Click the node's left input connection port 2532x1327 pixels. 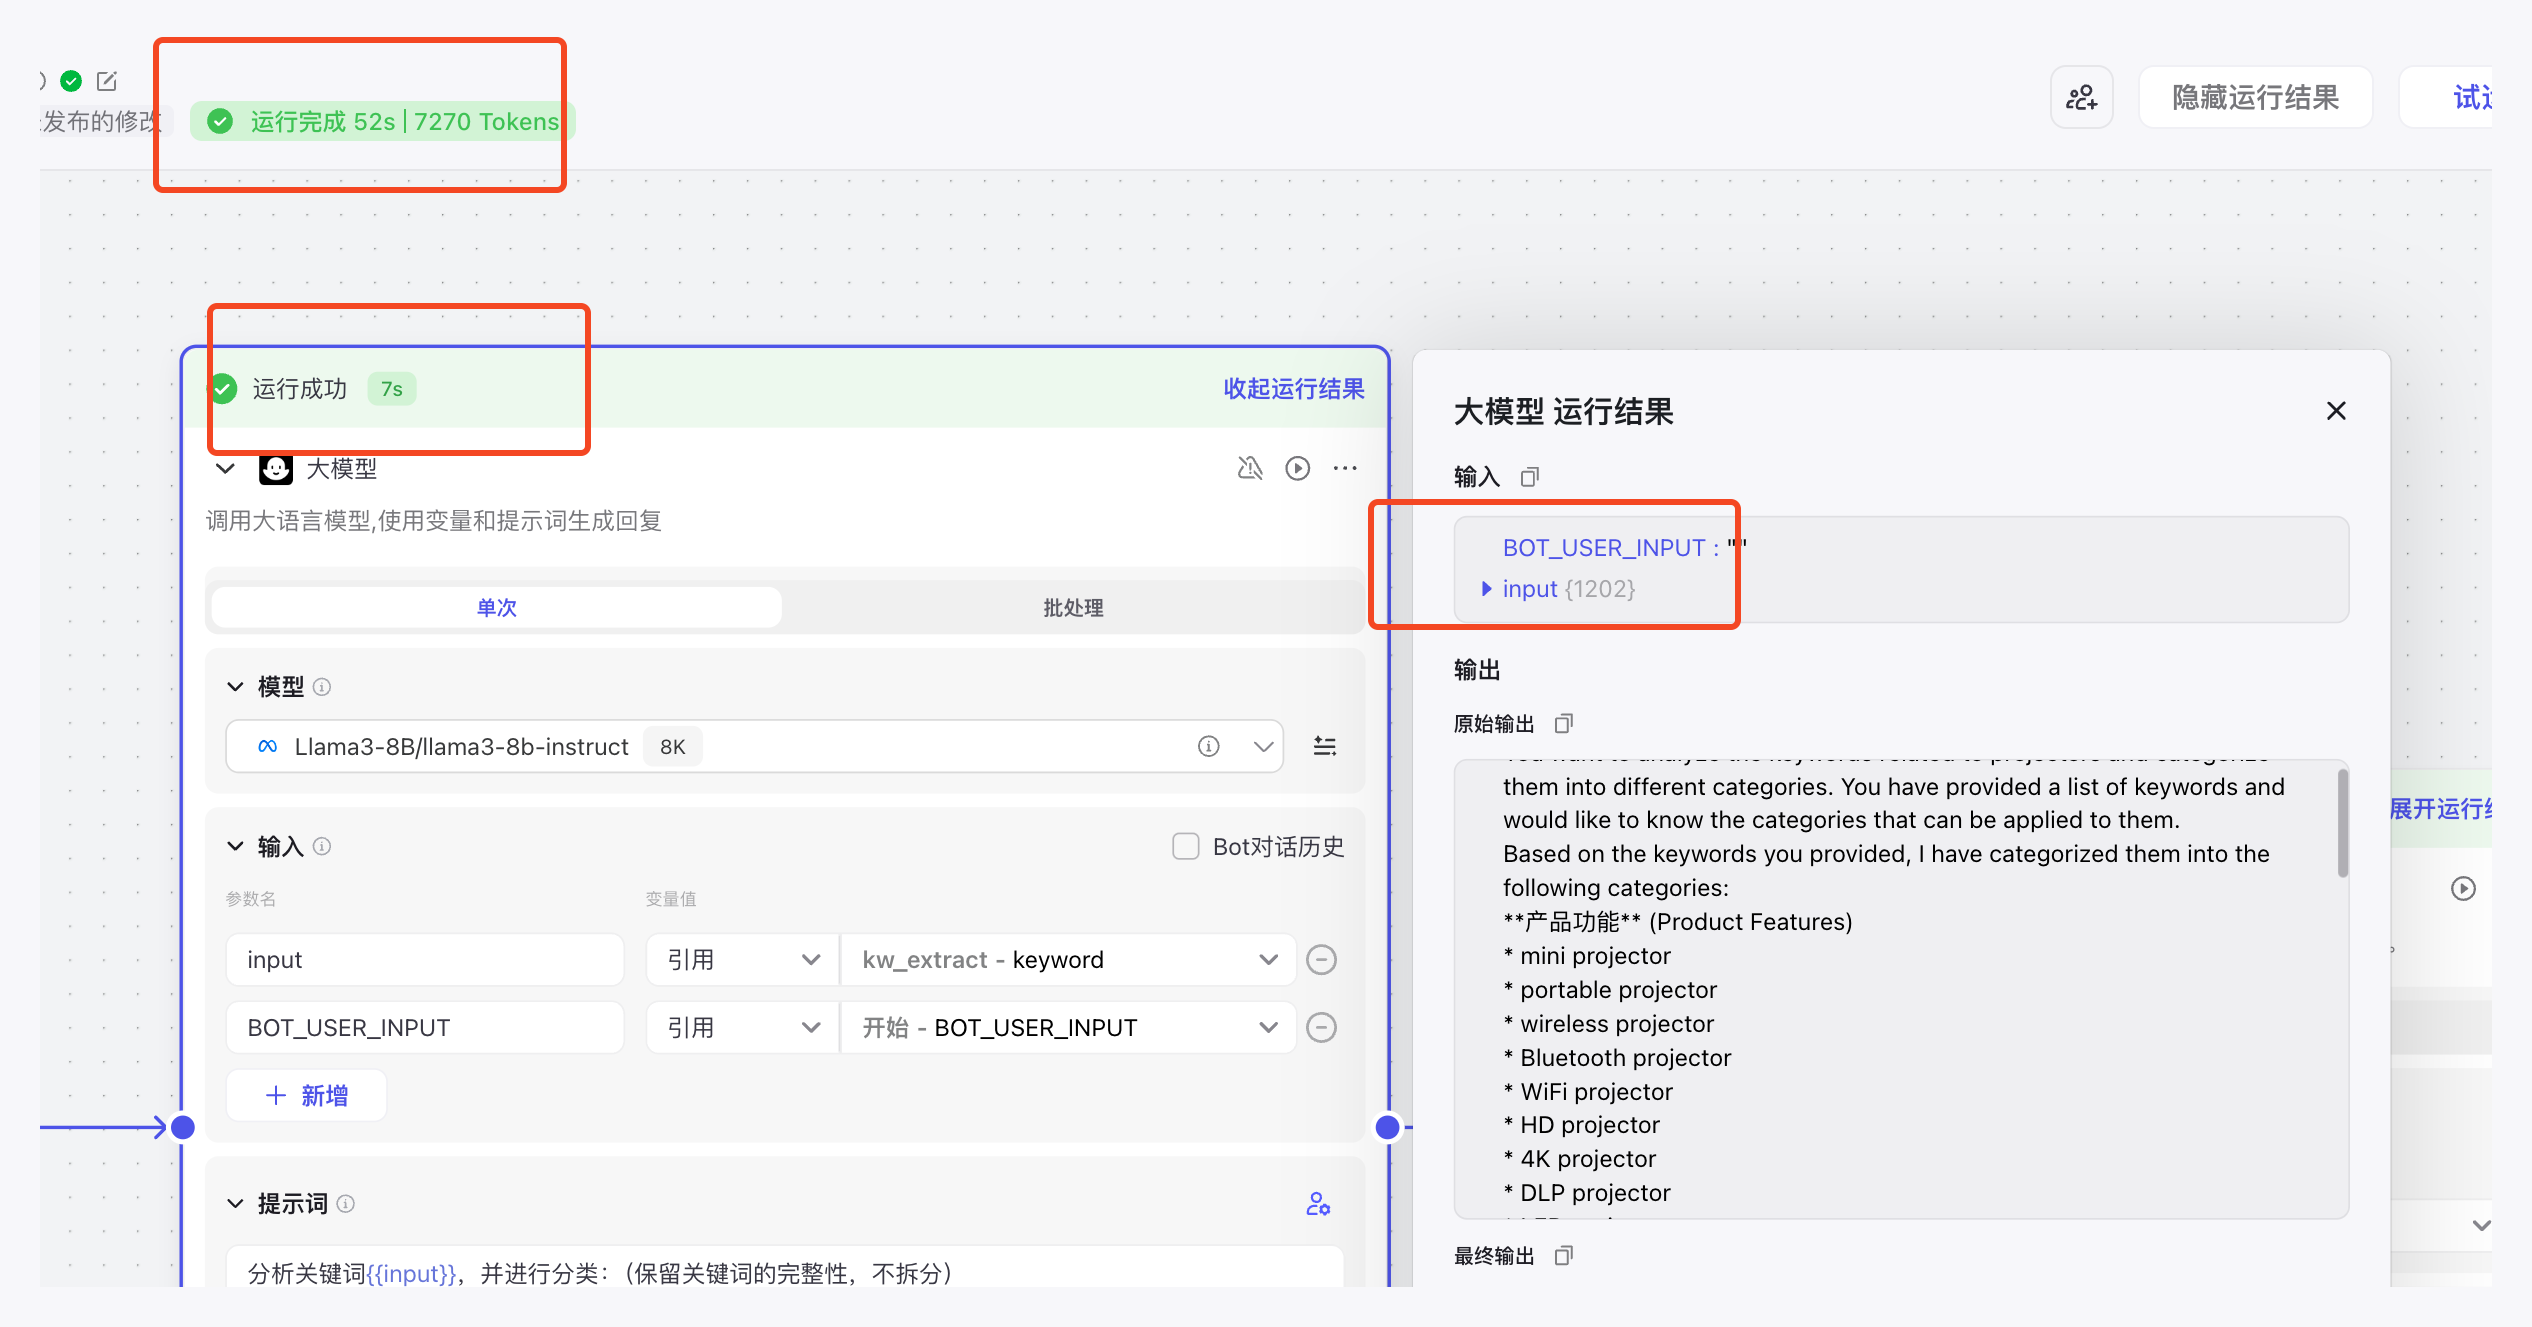(183, 1128)
